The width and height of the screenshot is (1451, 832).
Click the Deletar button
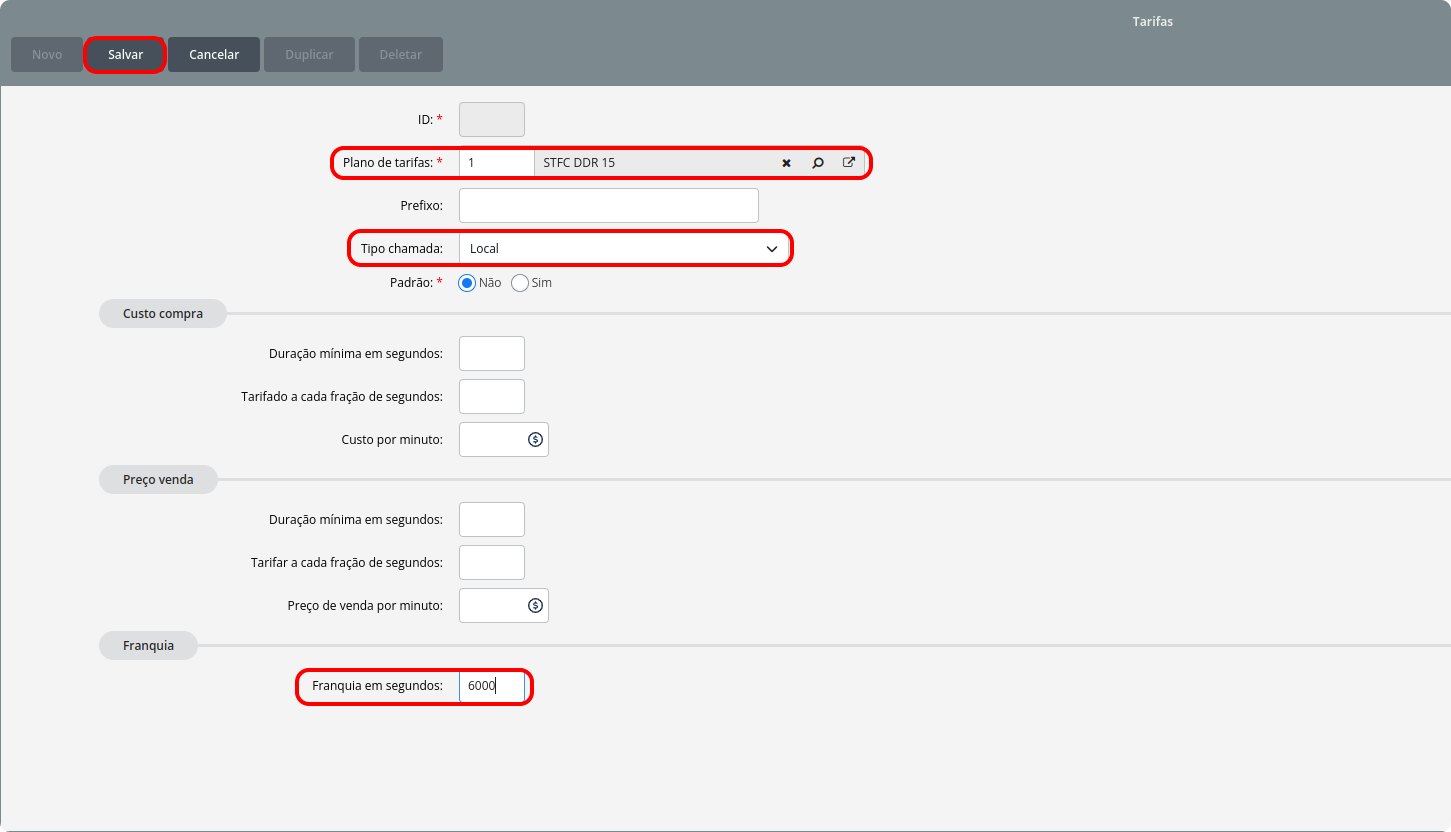click(x=401, y=54)
